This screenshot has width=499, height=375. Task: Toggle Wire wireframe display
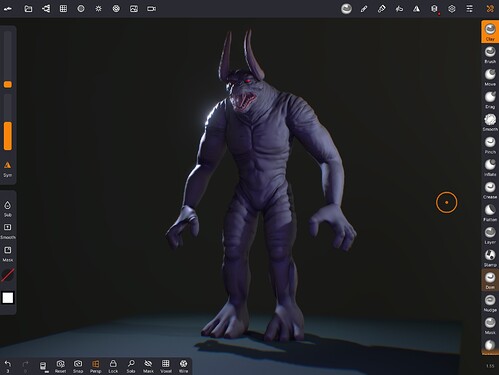point(183,366)
